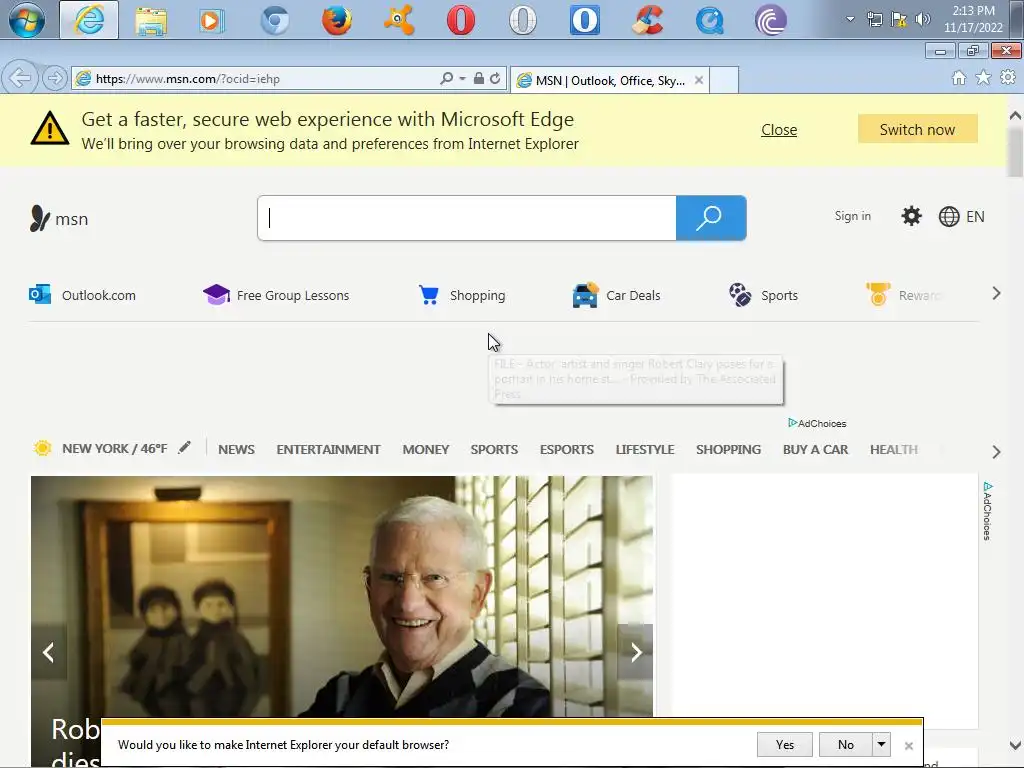
Task: Select the MSN browser tab
Action: (x=609, y=80)
